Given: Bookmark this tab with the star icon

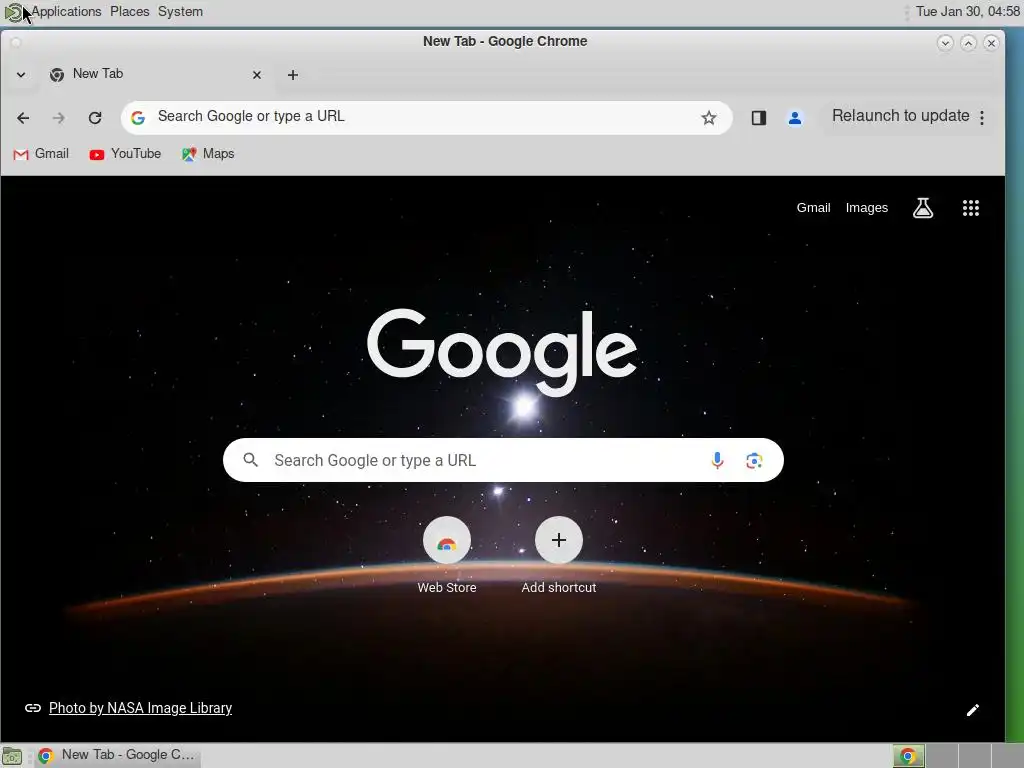Looking at the screenshot, I should click(709, 118).
